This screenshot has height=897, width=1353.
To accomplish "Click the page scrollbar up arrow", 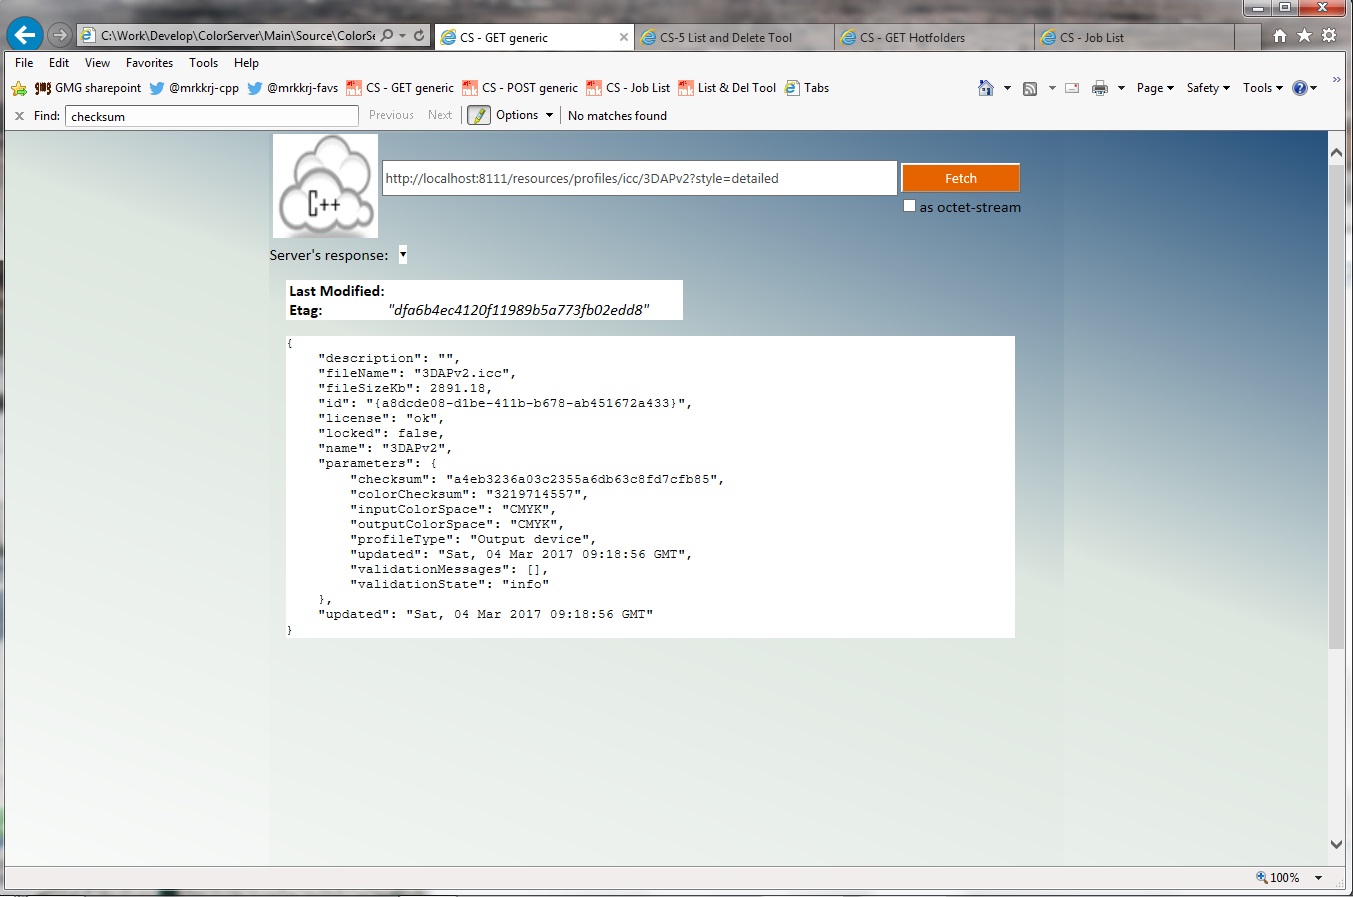I will (1336, 153).
